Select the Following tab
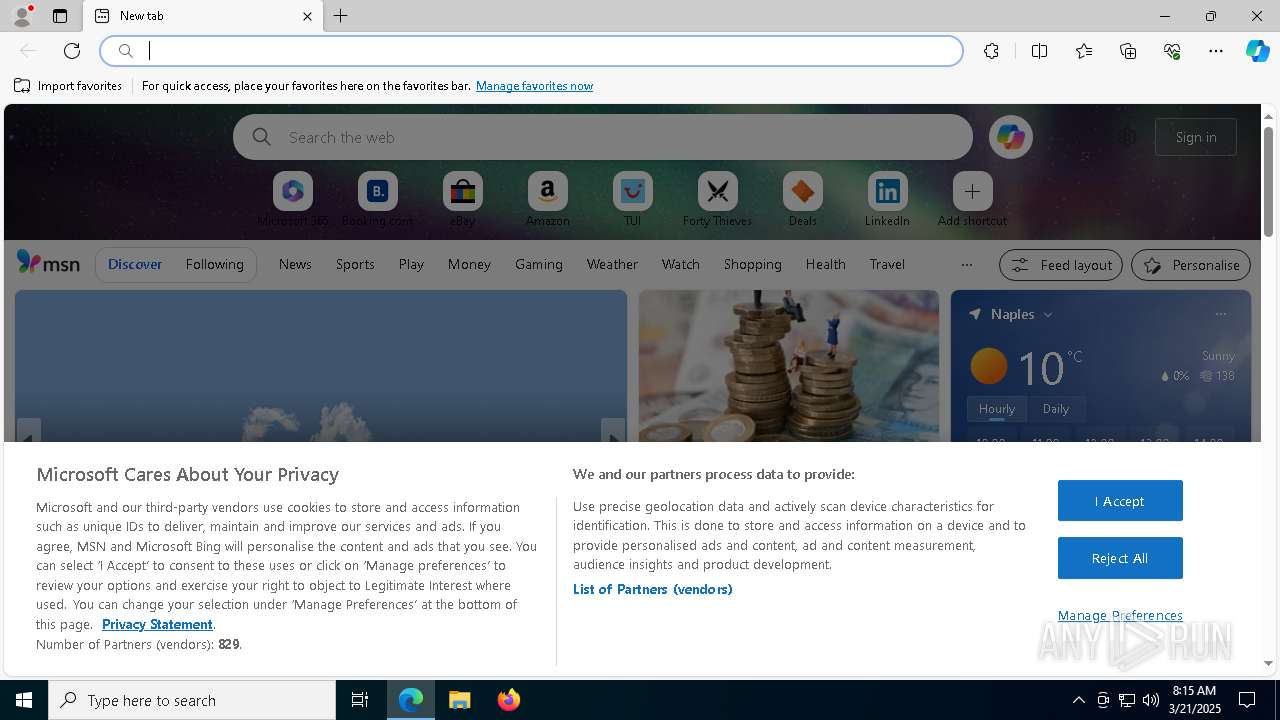 pyautogui.click(x=214, y=264)
